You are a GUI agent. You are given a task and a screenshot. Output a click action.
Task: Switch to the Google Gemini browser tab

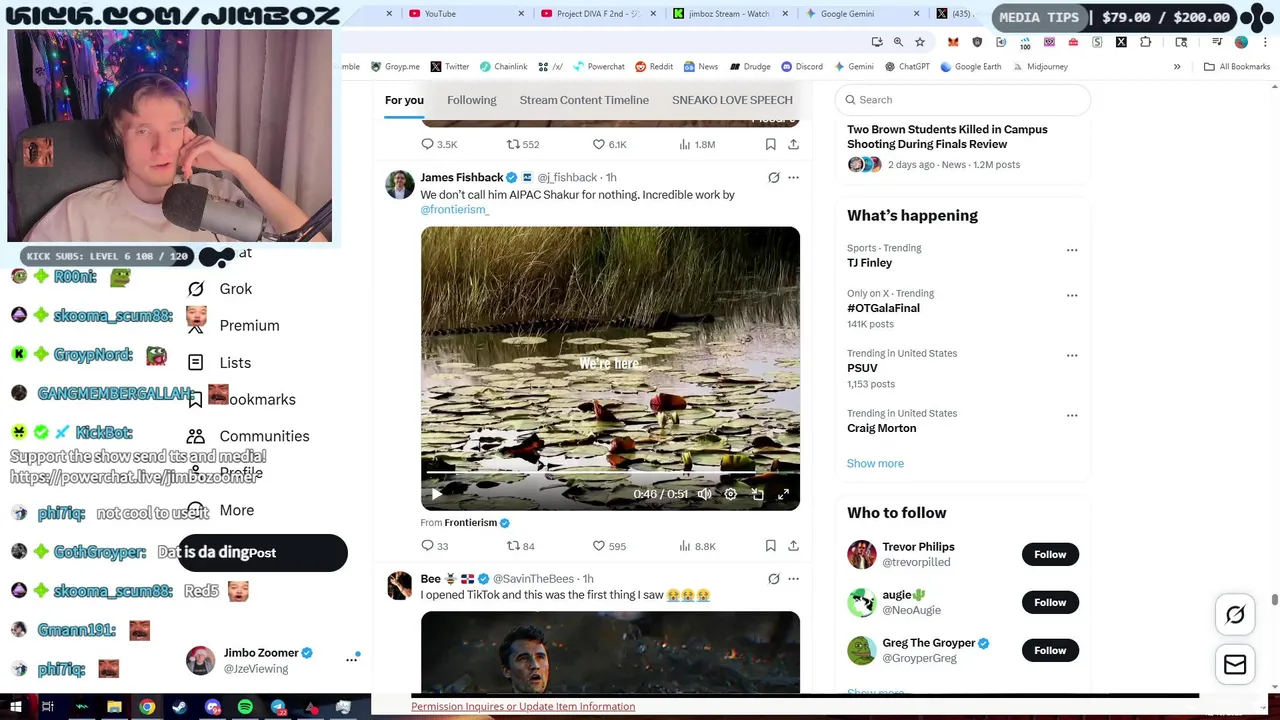point(862,14)
